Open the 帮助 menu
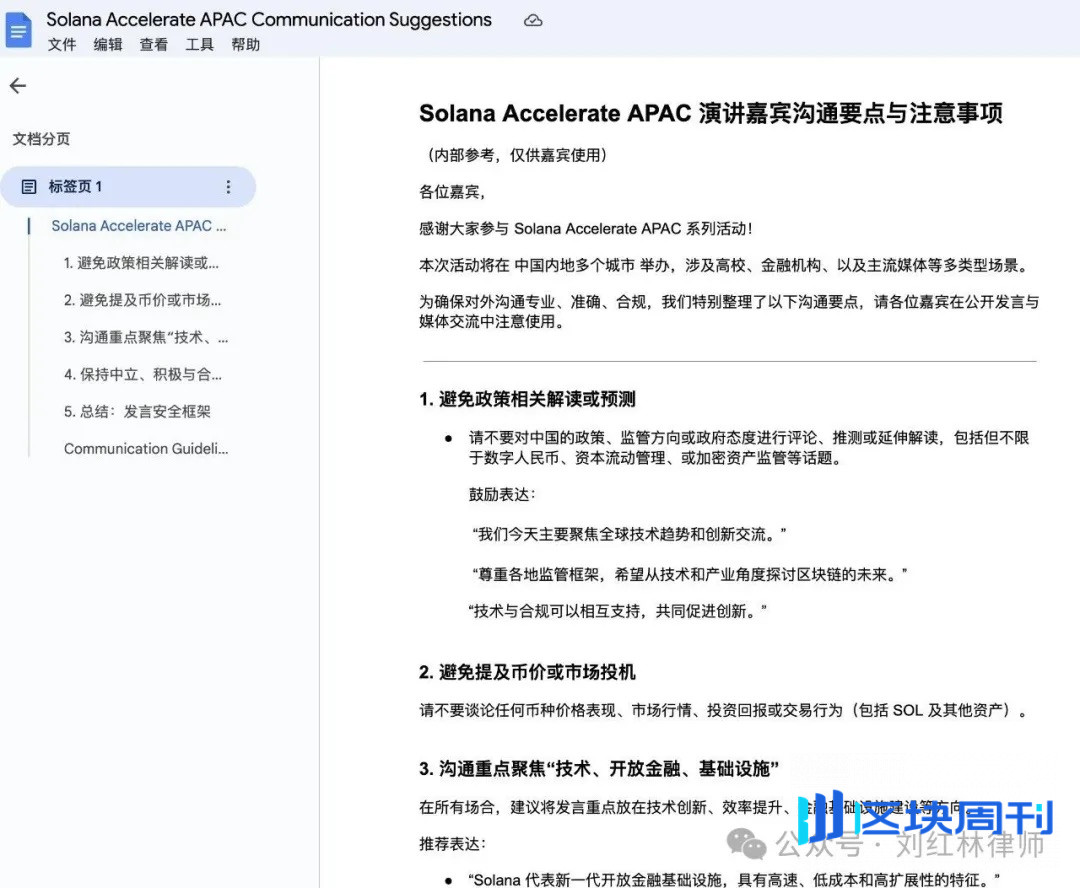This screenshot has height=888, width=1080. [x=245, y=44]
